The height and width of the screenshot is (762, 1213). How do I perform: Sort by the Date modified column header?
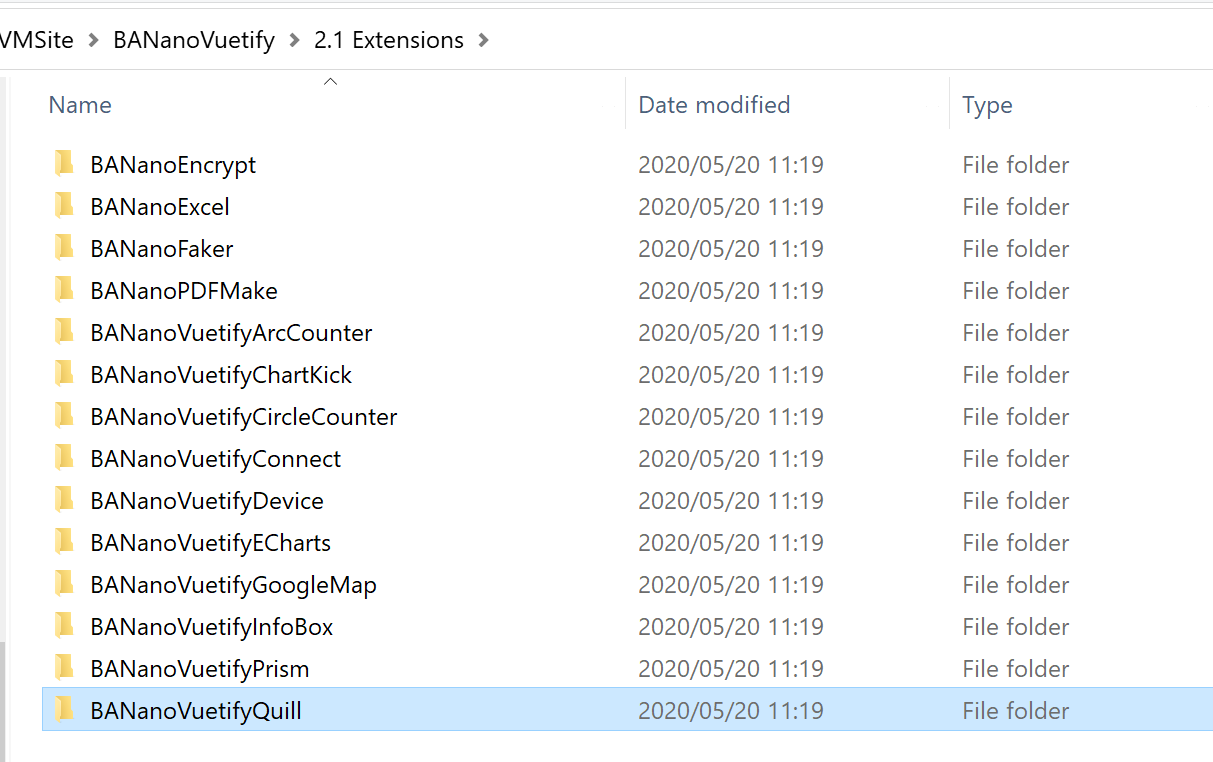[x=714, y=105]
